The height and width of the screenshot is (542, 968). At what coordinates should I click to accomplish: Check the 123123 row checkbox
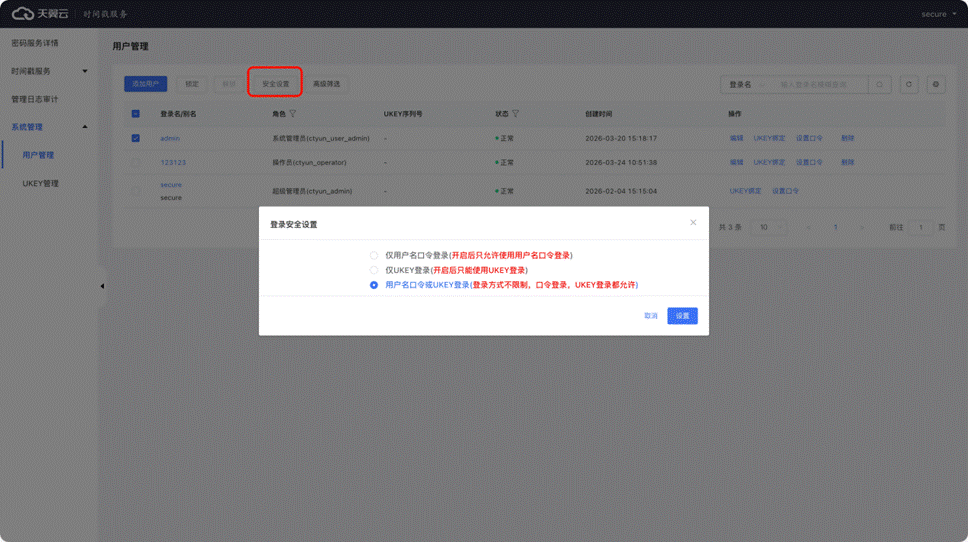[x=136, y=162]
